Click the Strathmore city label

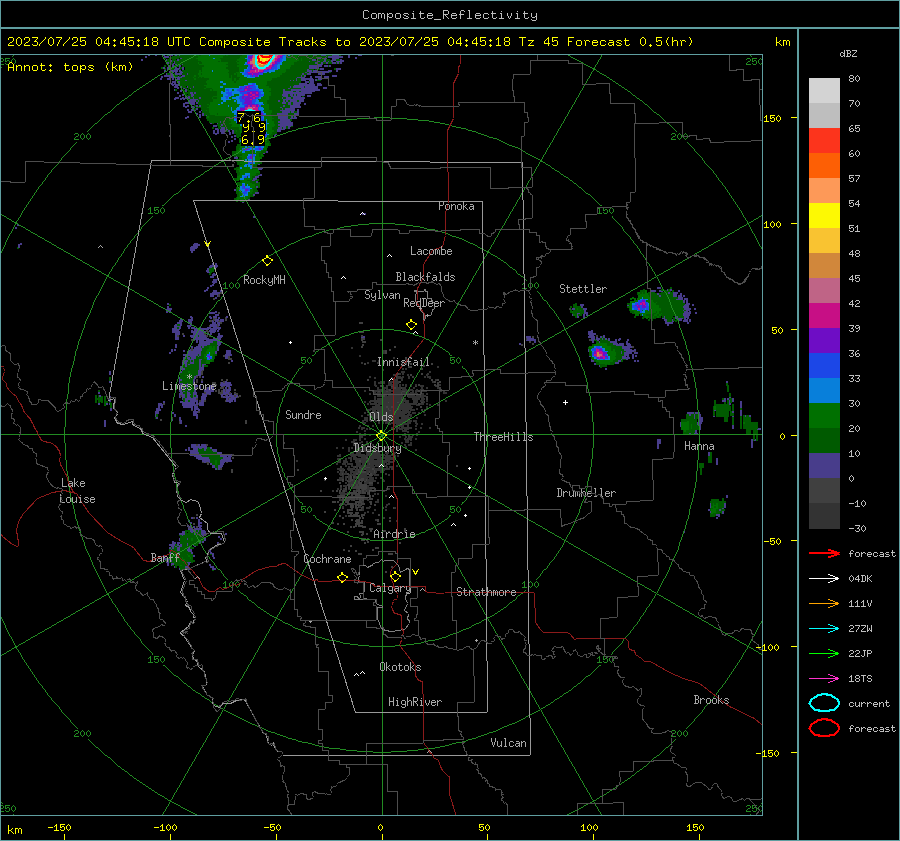486,592
